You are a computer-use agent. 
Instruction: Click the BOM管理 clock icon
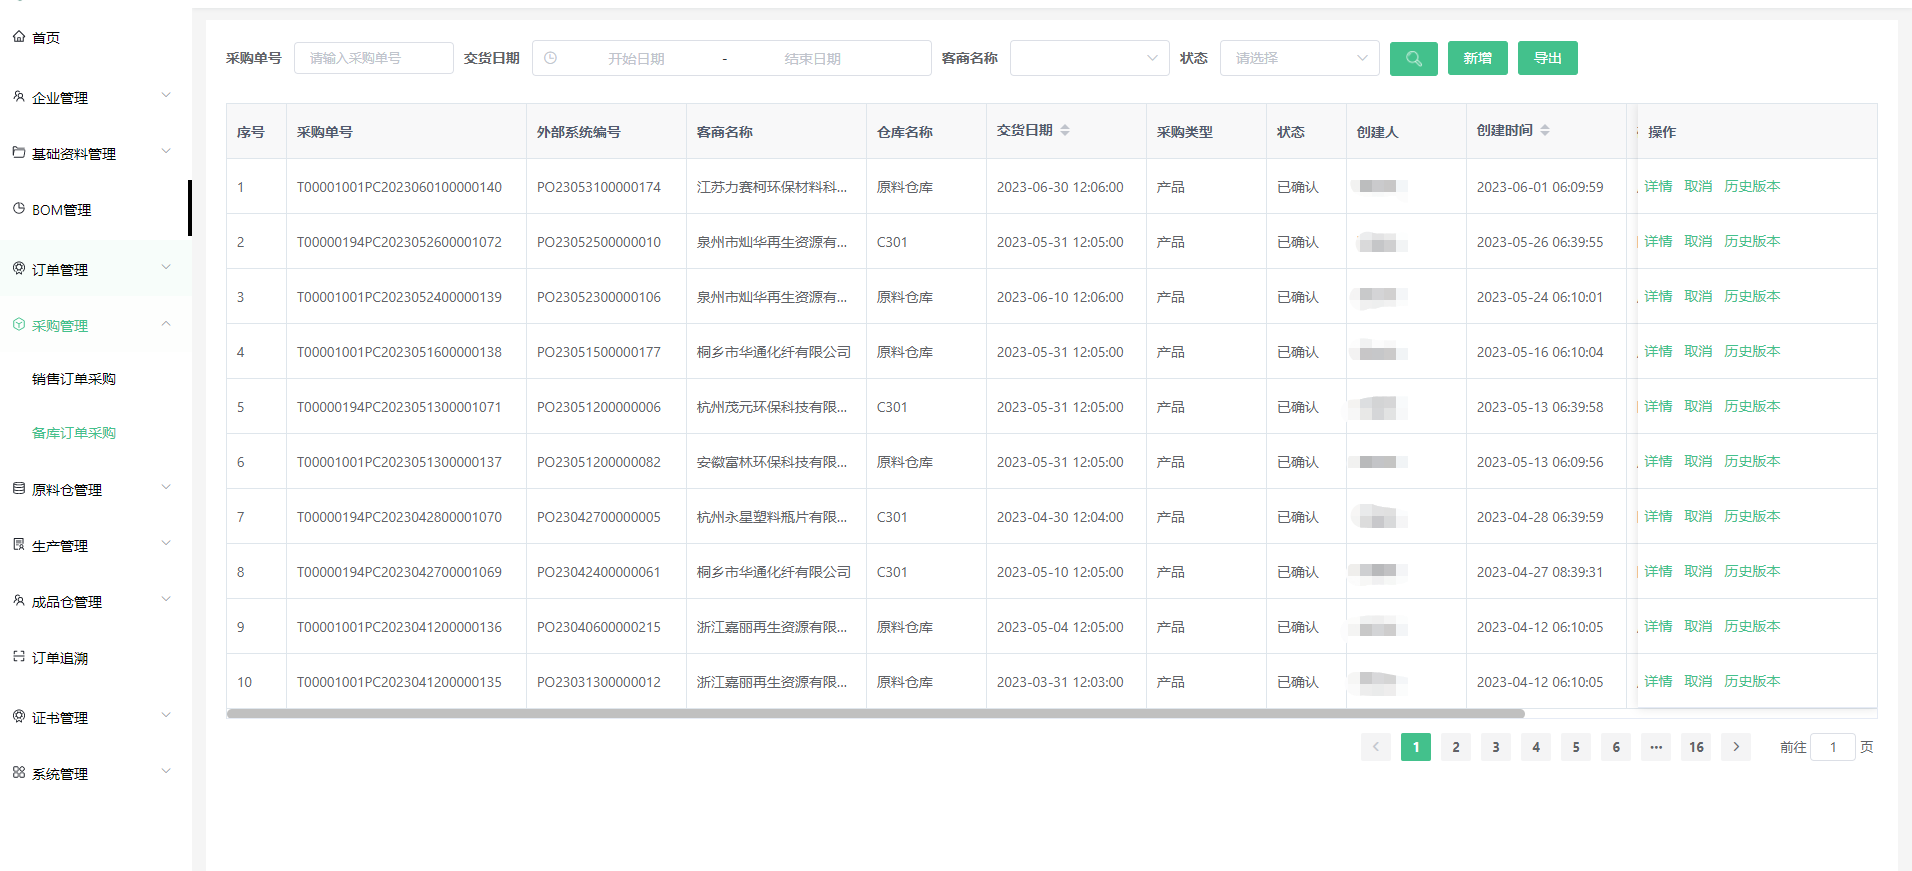[x=19, y=209]
